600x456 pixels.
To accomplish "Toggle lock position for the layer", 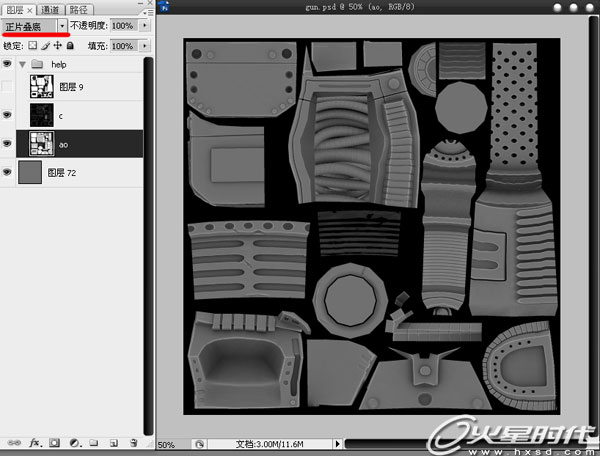I will tap(59, 46).
